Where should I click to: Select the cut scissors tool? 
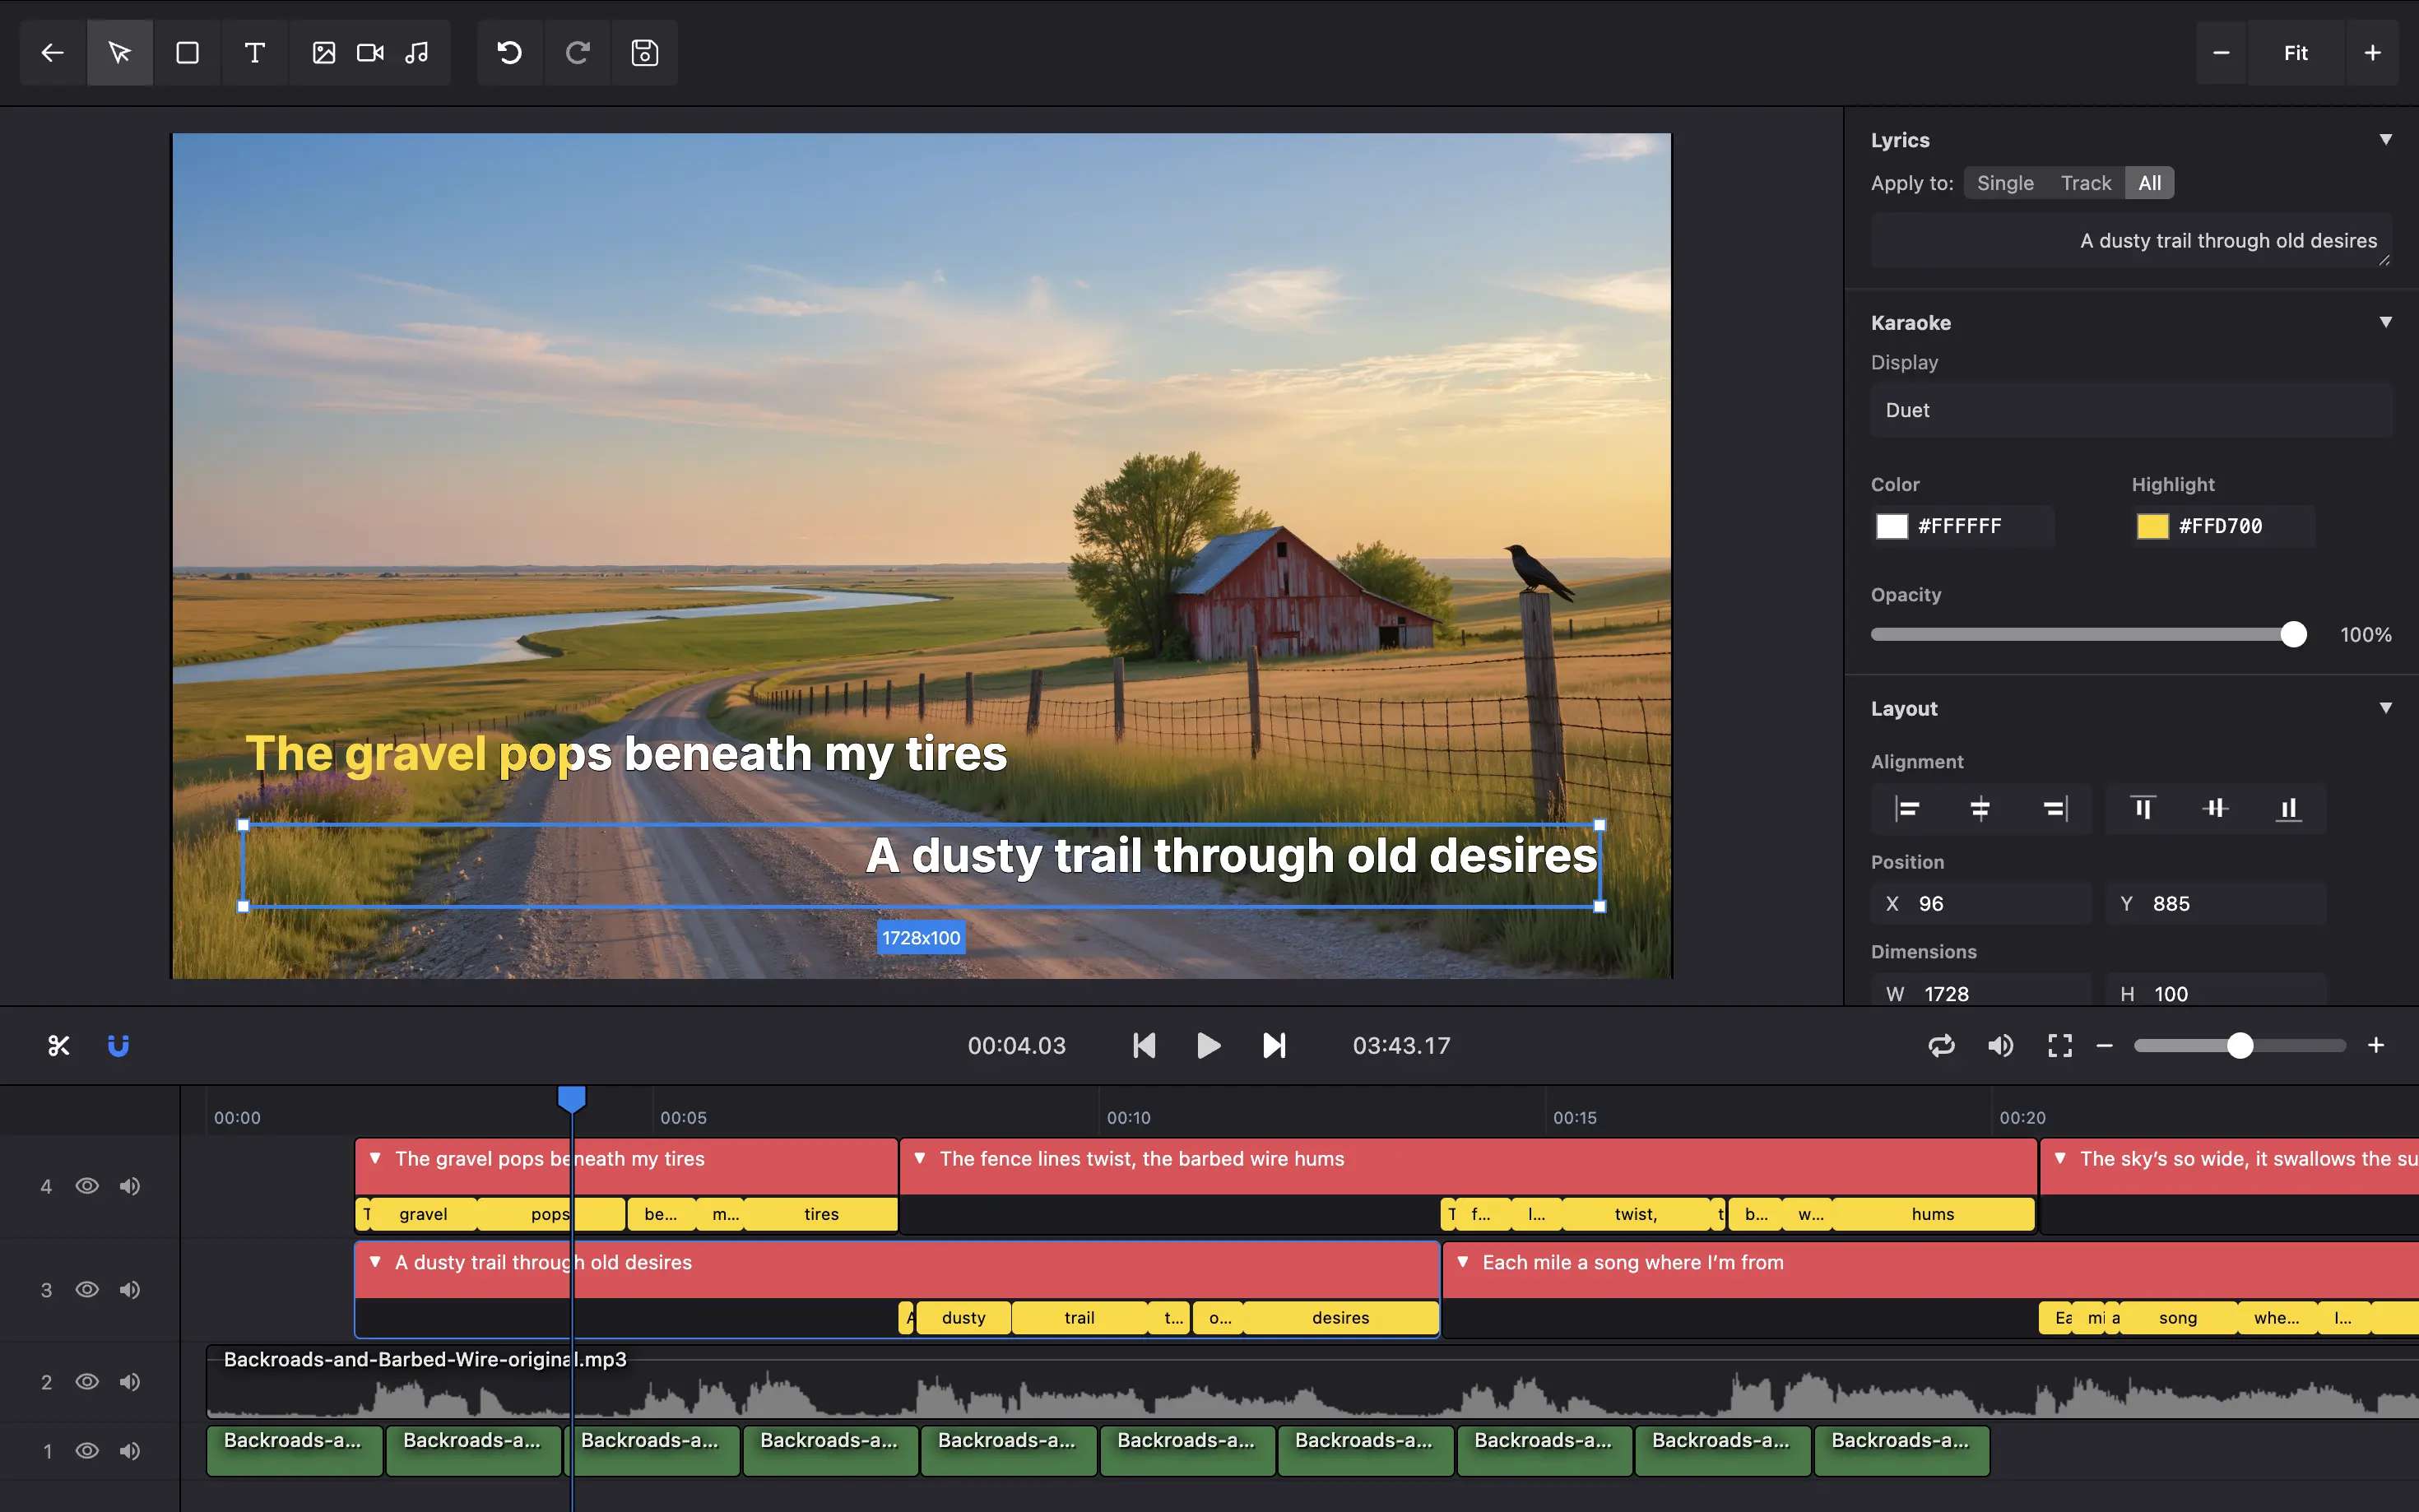click(58, 1045)
